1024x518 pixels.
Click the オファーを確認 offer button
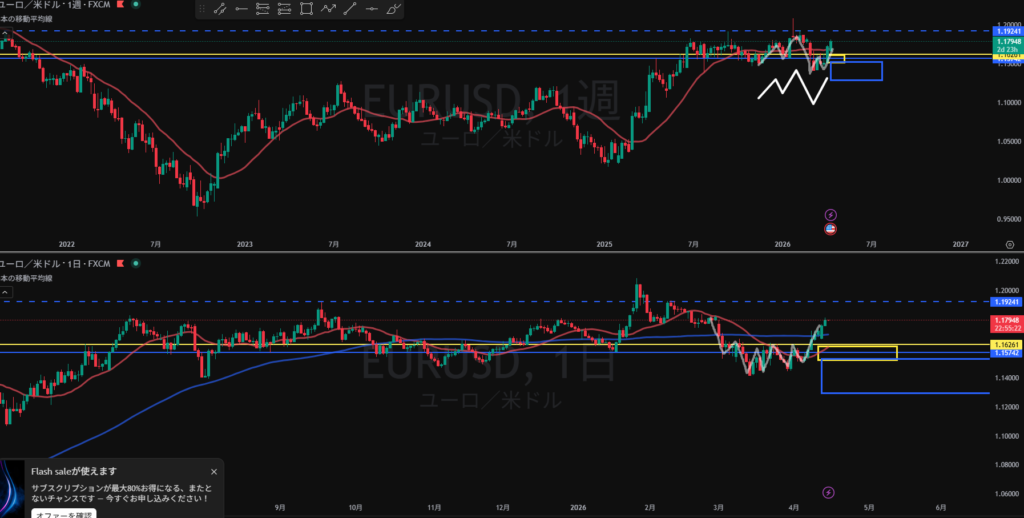pos(63,514)
